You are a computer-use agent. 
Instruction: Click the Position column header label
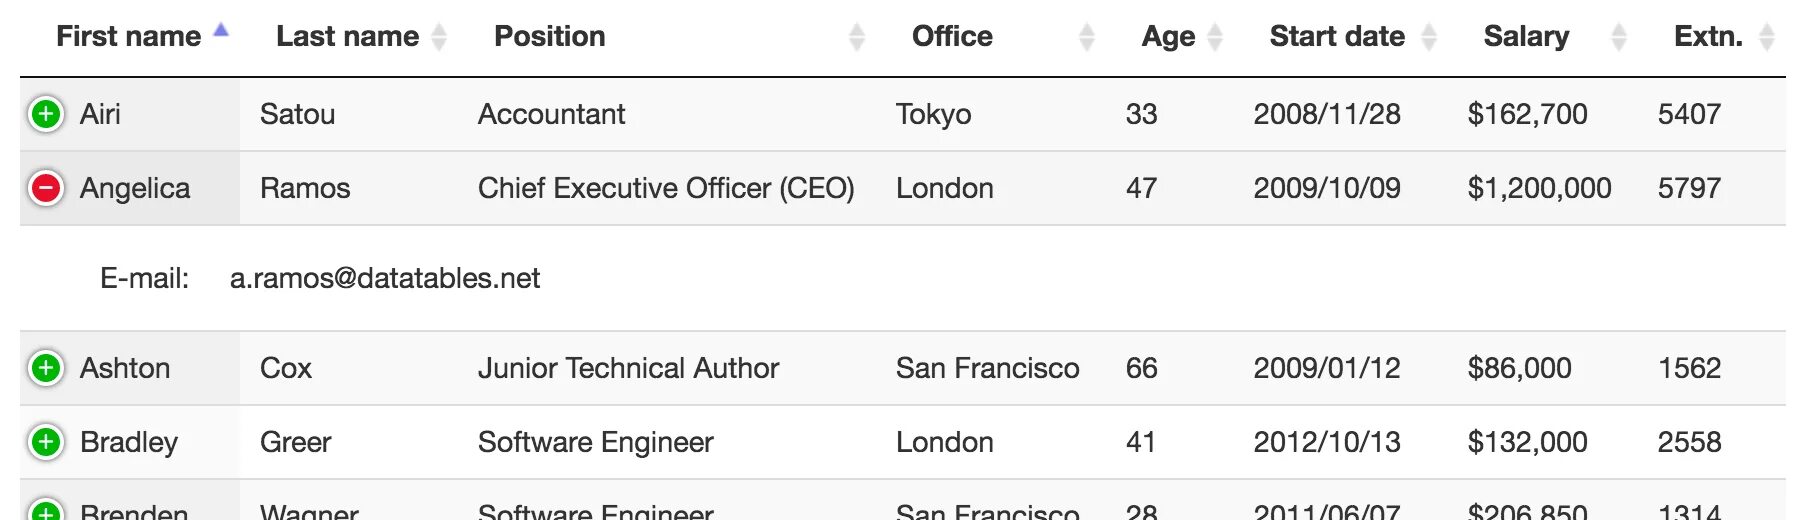(x=550, y=36)
